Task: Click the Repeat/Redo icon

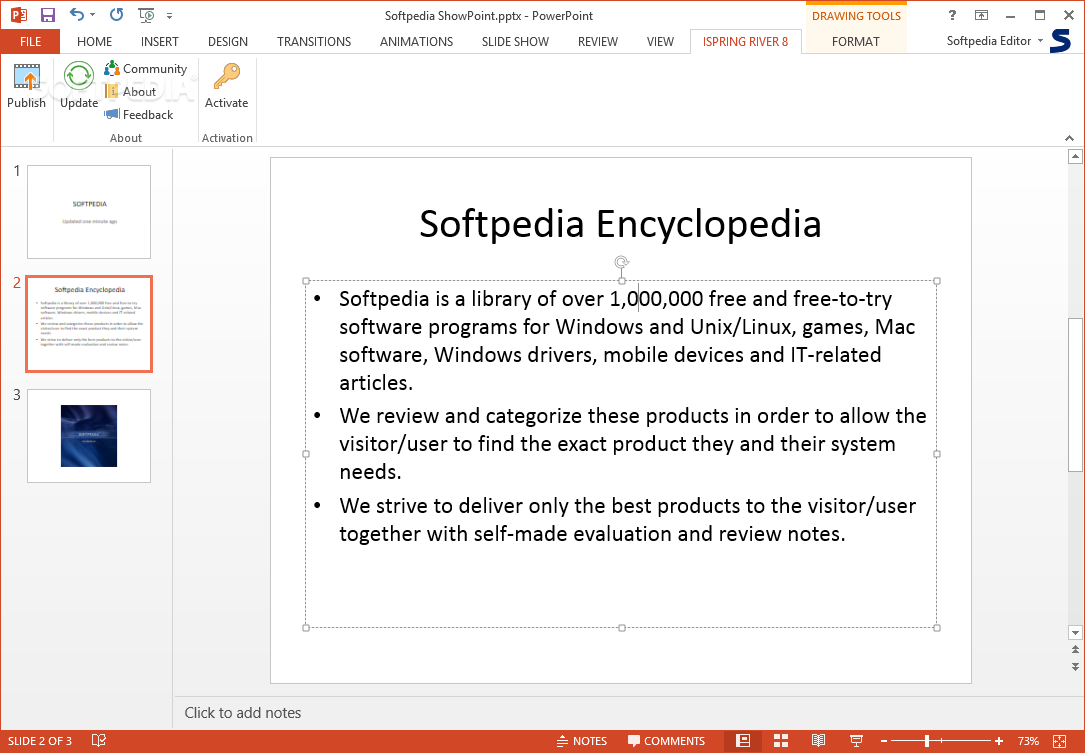Action: pyautogui.click(x=116, y=15)
